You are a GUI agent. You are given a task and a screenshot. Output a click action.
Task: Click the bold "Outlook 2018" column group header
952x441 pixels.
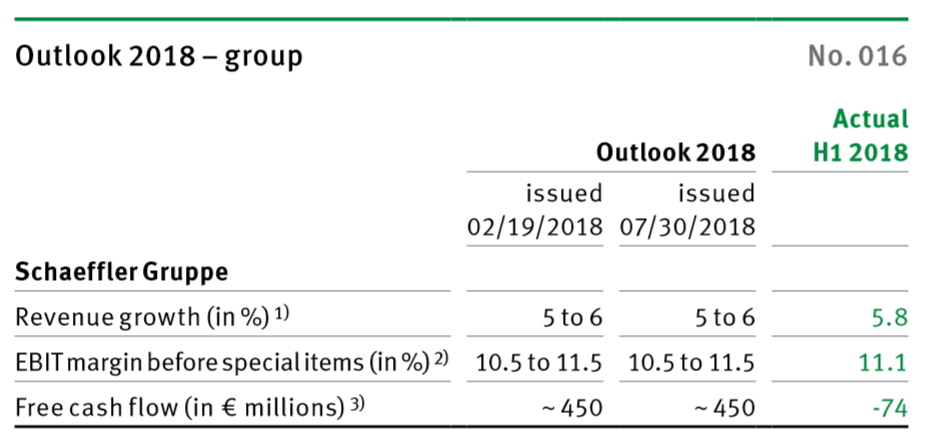[675, 153]
